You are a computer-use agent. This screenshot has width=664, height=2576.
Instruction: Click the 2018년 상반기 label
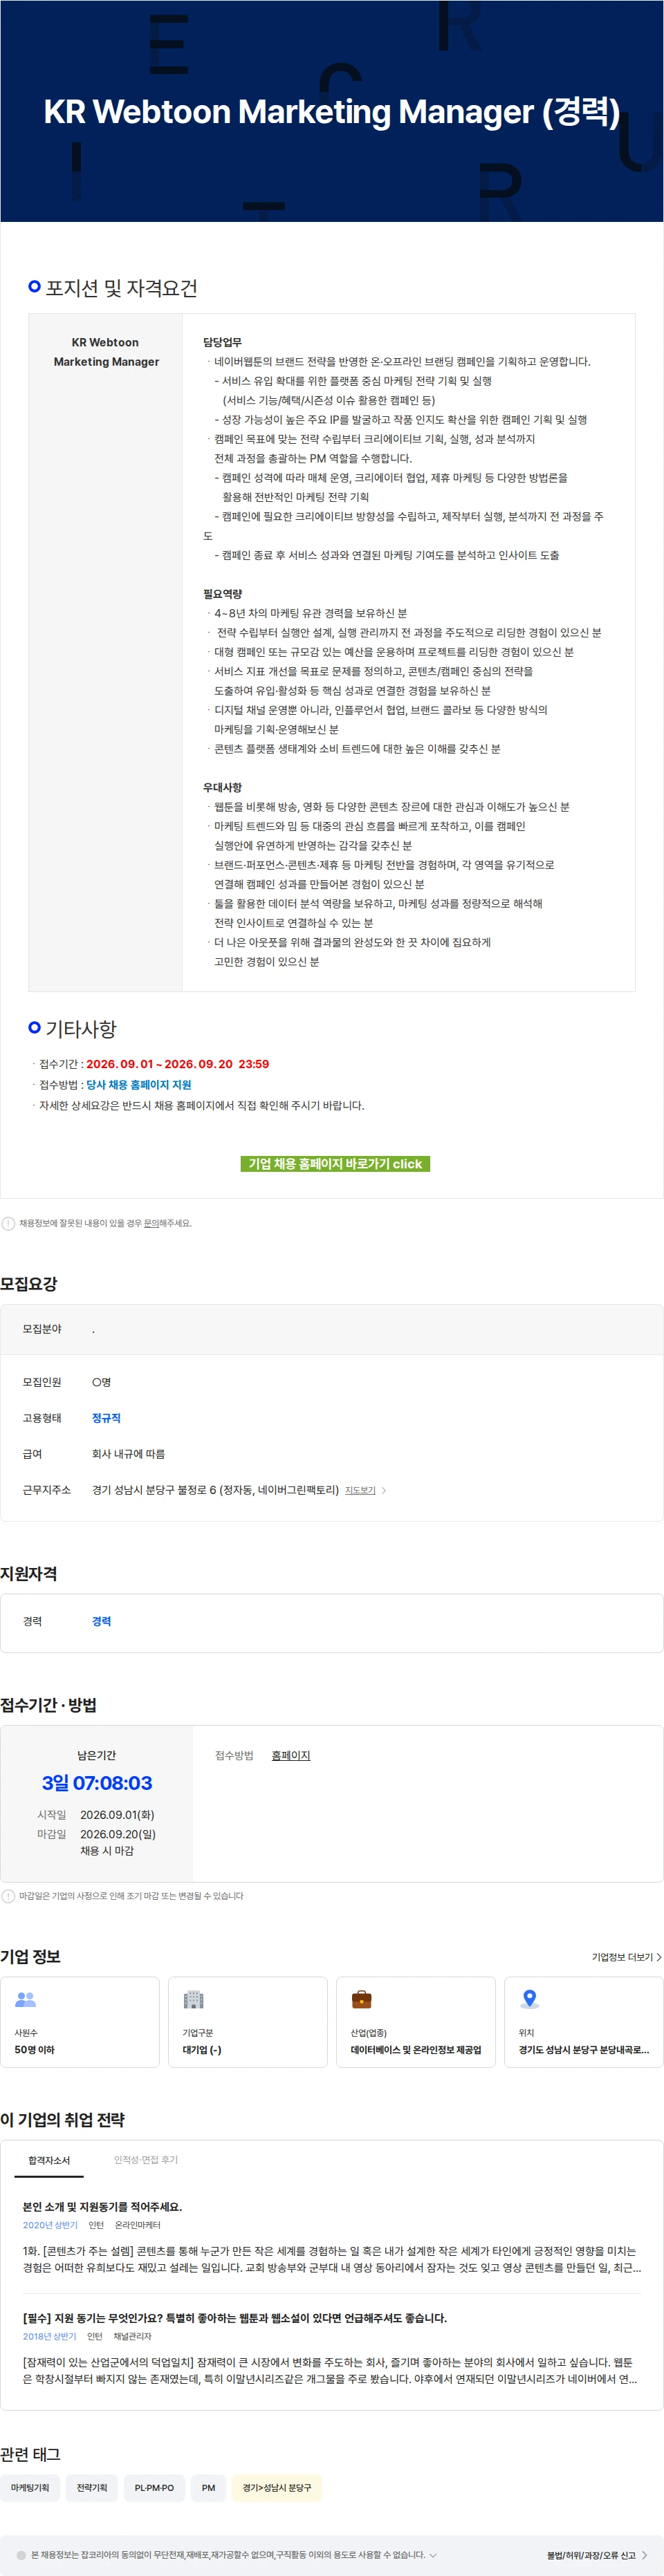[x=49, y=2336]
